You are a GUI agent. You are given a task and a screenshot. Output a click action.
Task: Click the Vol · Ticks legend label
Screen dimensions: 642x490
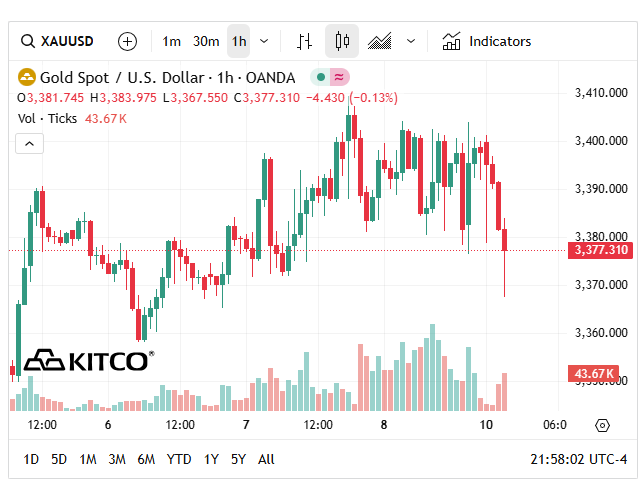click(47, 119)
